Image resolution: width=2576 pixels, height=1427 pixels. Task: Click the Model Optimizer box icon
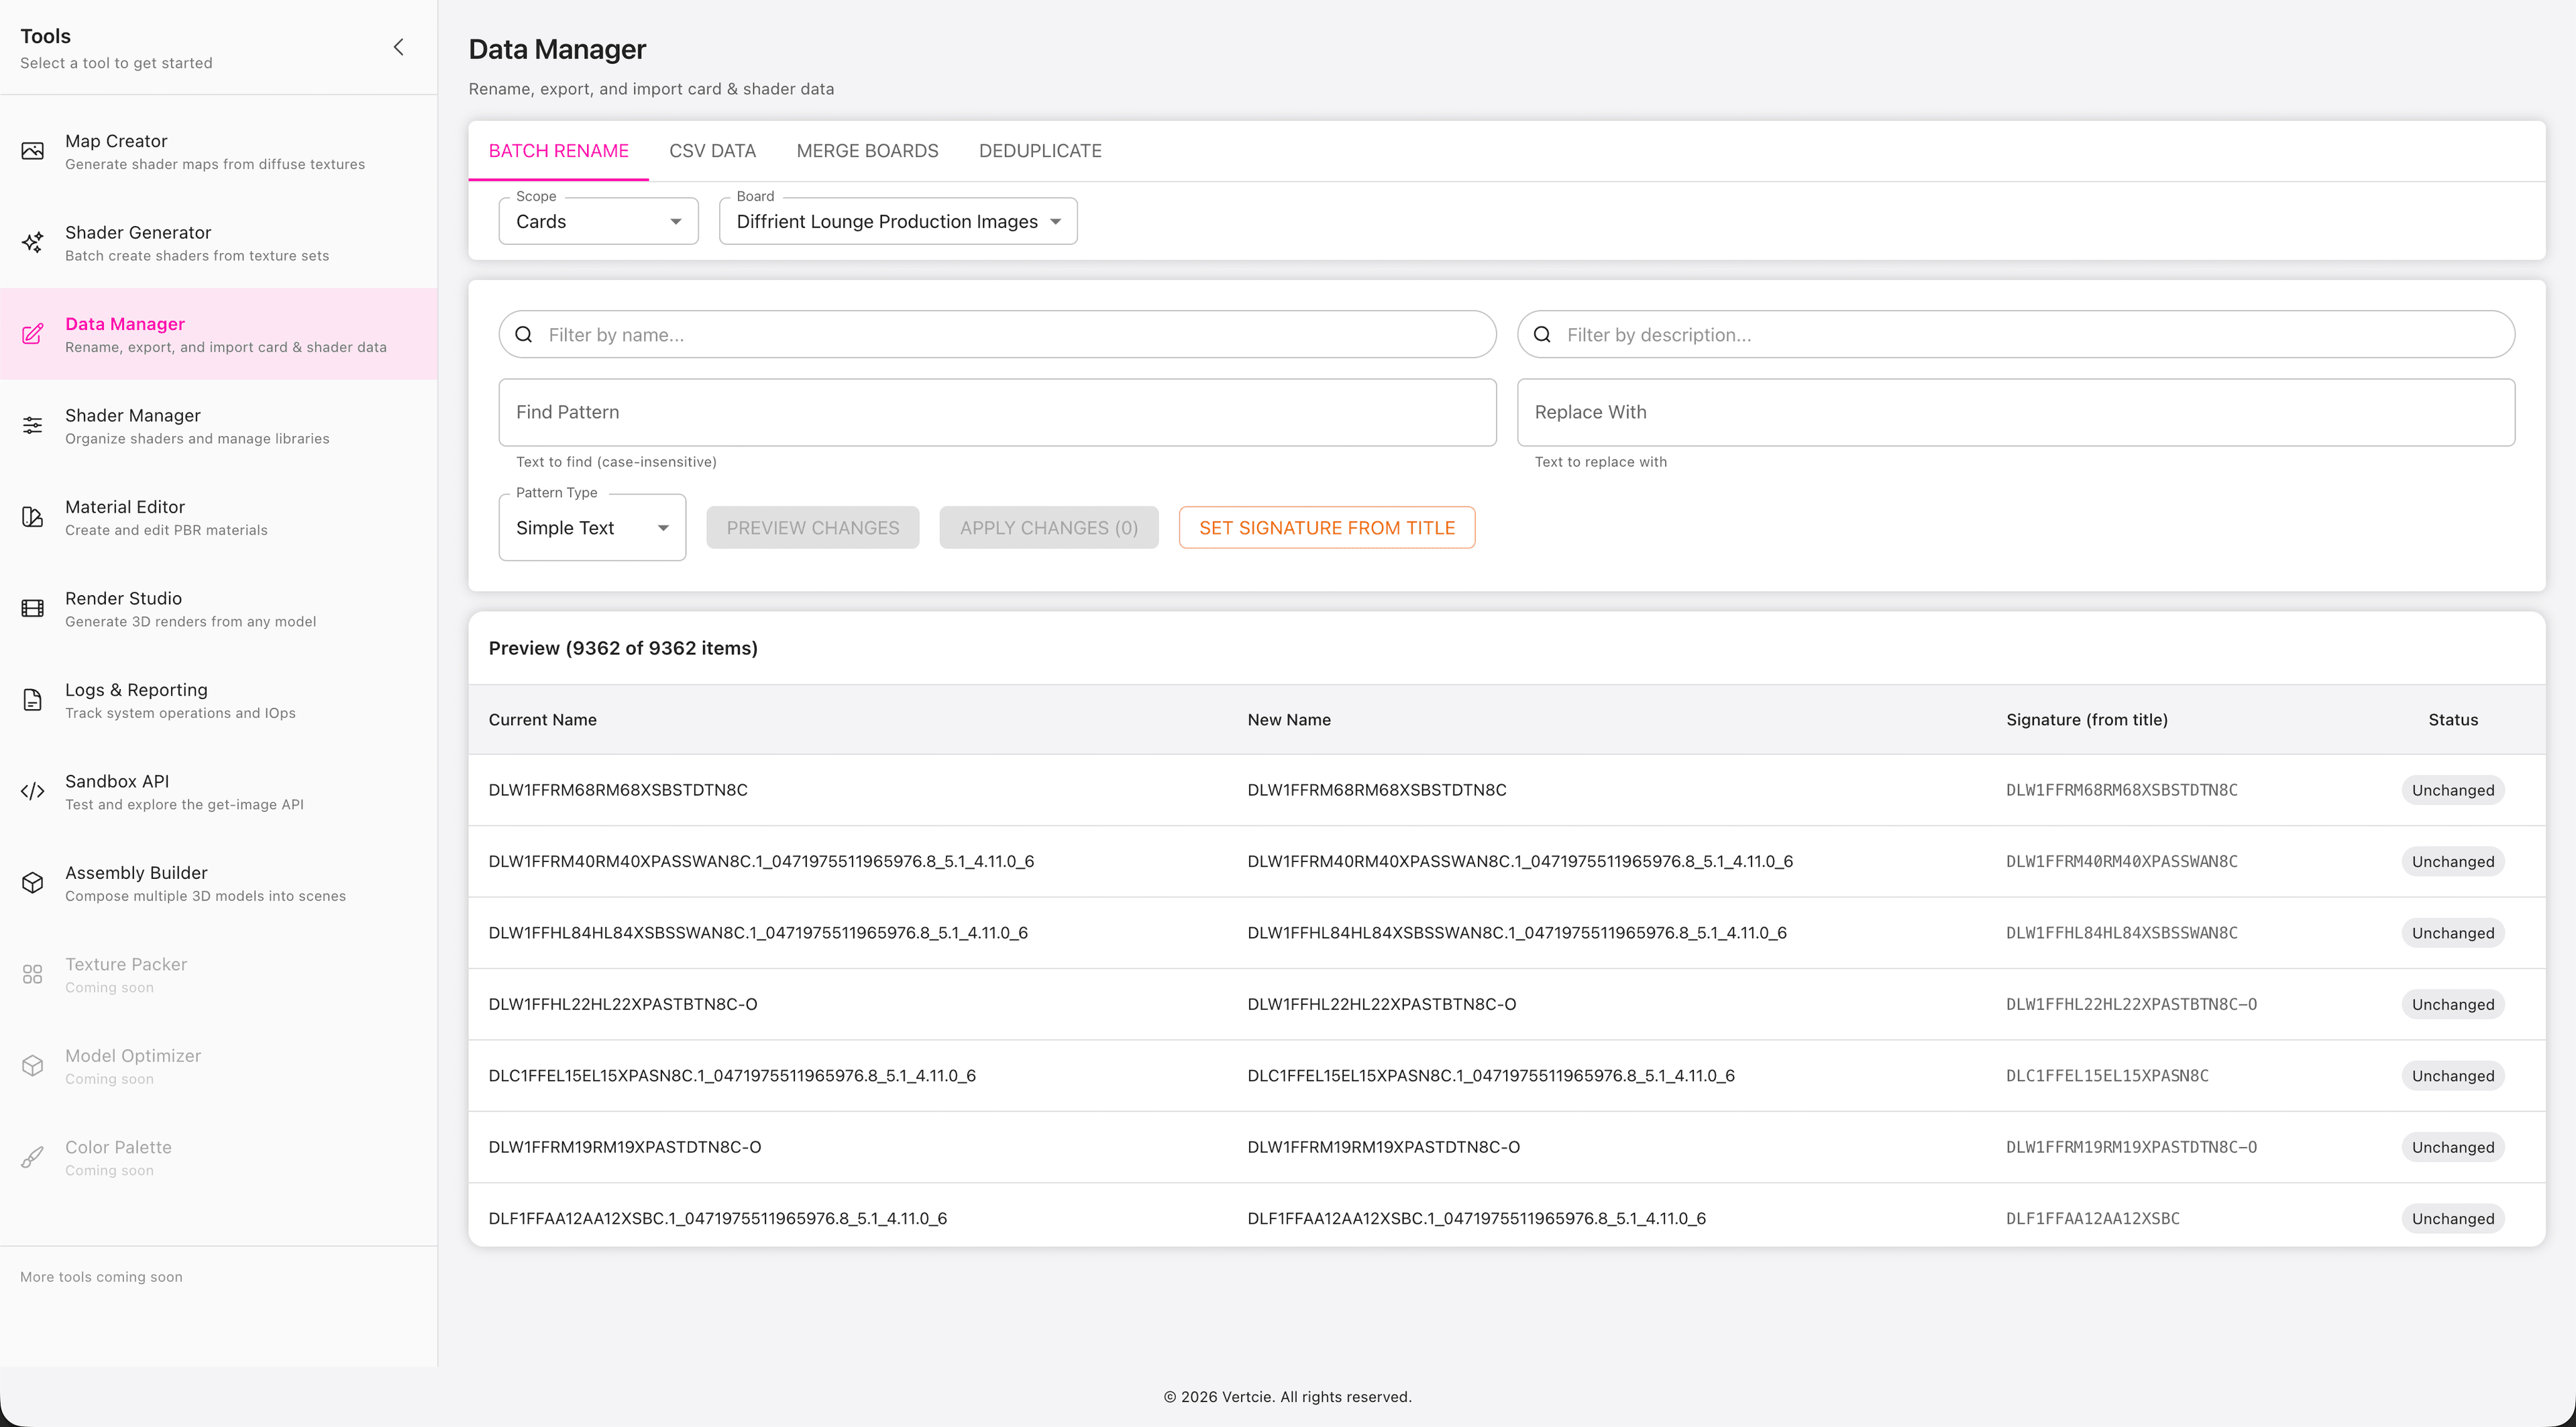point(32,1066)
